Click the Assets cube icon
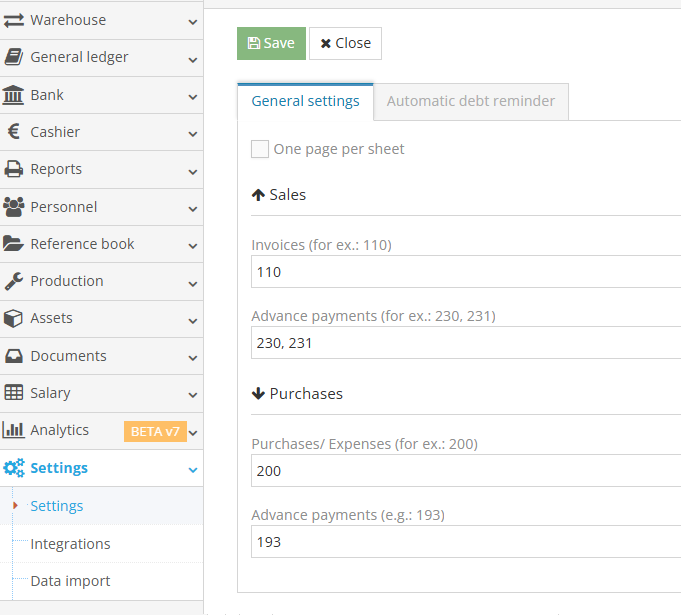The height and width of the screenshot is (615, 681). coord(14,318)
